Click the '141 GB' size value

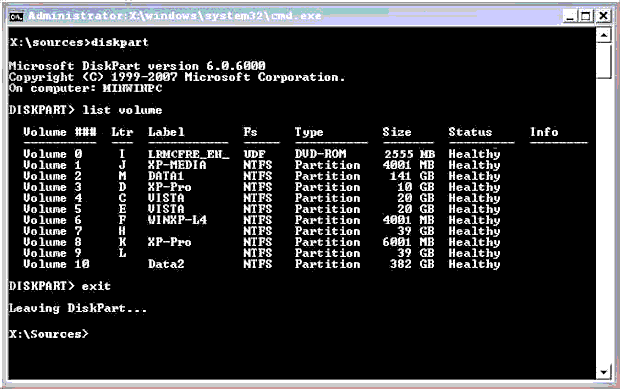[x=412, y=176]
